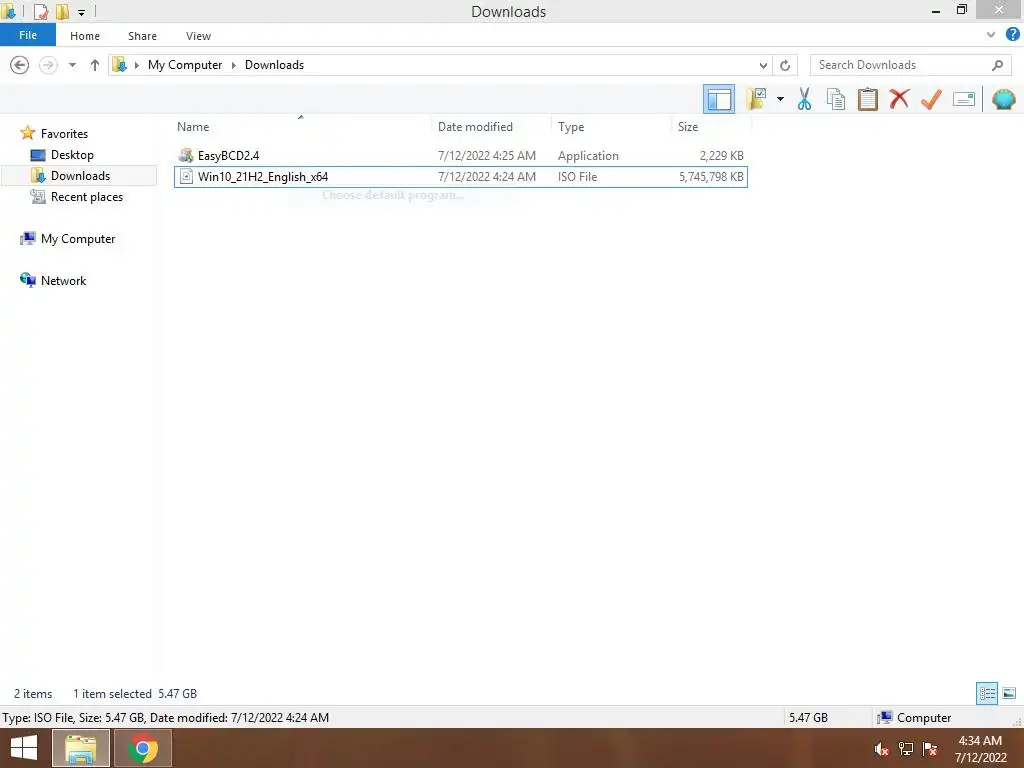The width and height of the screenshot is (1024, 768).
Task: Click the Copy icon in toolbar
Action: pos(836,99)
